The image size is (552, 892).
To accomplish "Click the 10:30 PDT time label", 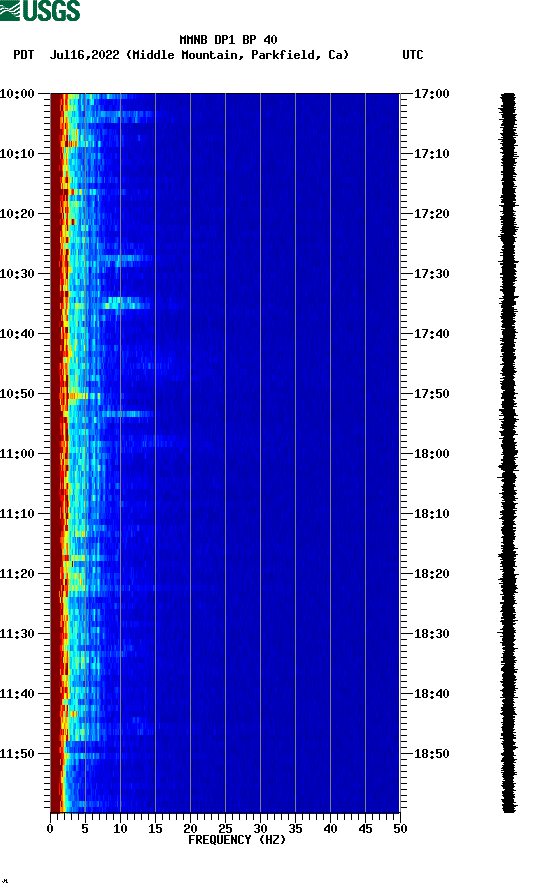I will coord(17,274).
